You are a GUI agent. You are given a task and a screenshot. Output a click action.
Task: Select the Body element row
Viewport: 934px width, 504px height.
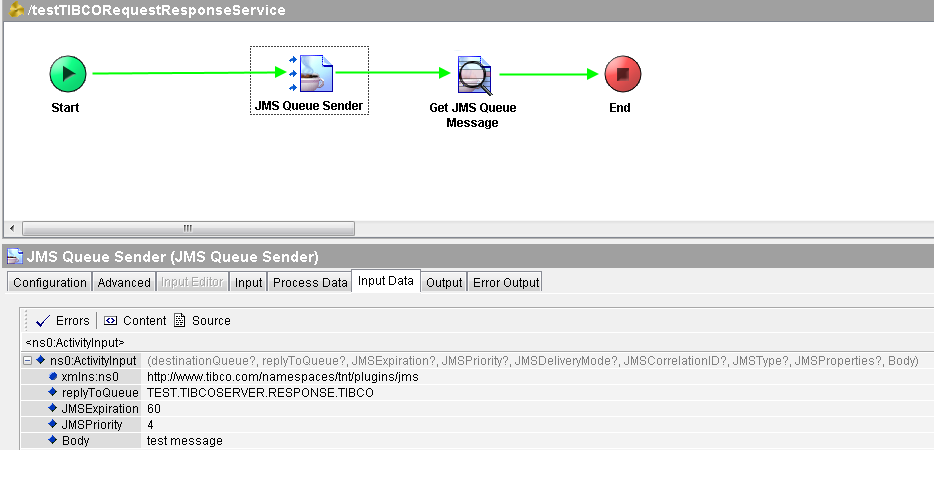[x=75, y=441]
